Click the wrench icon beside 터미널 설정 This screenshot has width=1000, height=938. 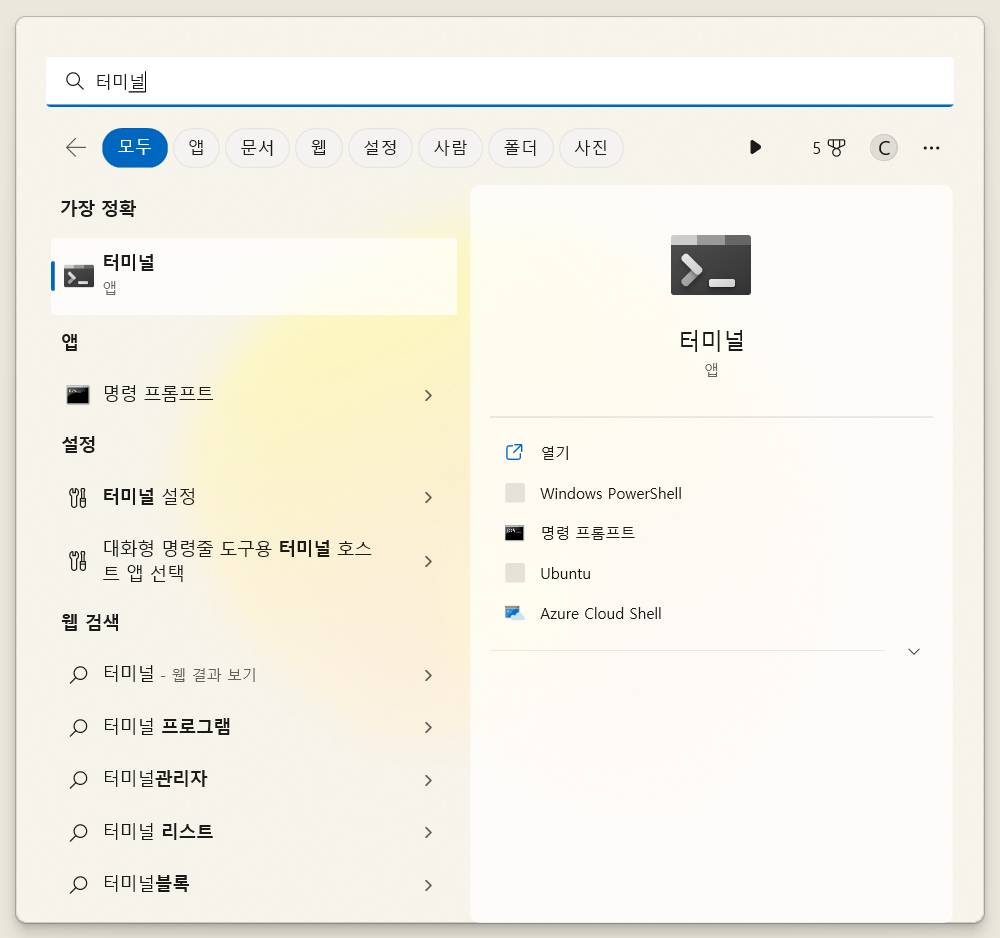click(x=78, y=497)
